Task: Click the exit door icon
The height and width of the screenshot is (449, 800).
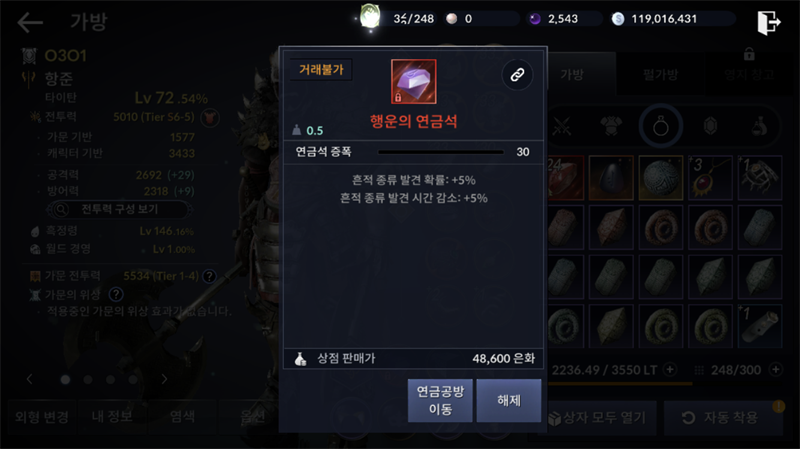Action: [x=768, y=22]
